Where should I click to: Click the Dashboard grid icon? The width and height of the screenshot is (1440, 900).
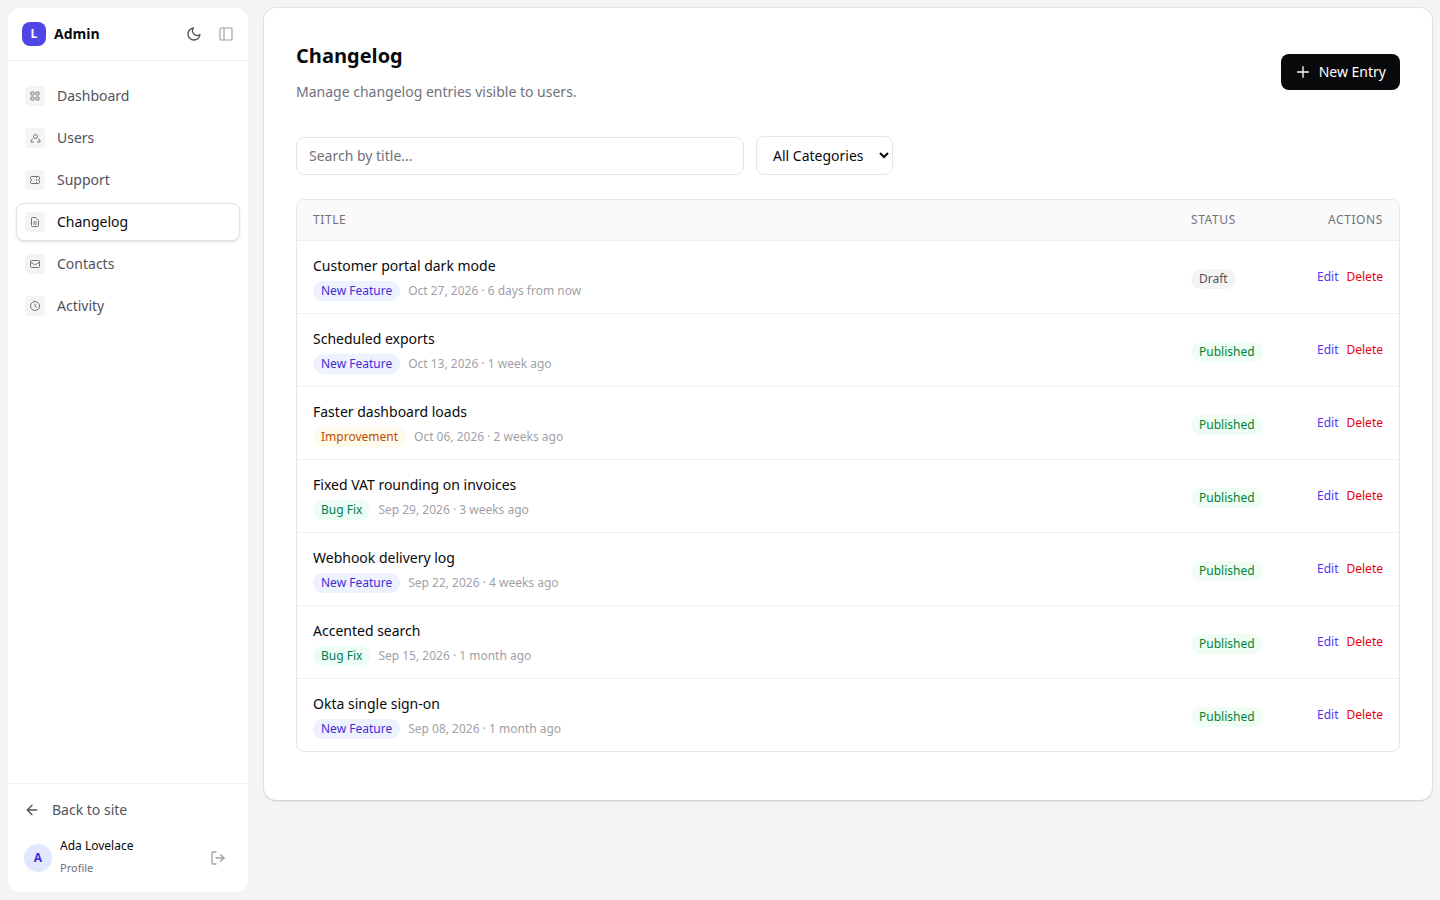[x=35, y=96]
